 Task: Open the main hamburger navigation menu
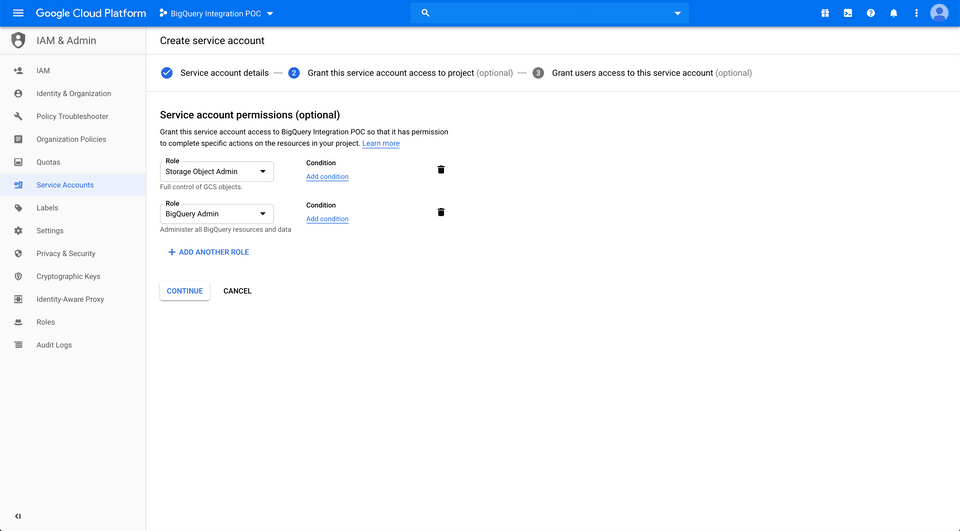point(18,13)
